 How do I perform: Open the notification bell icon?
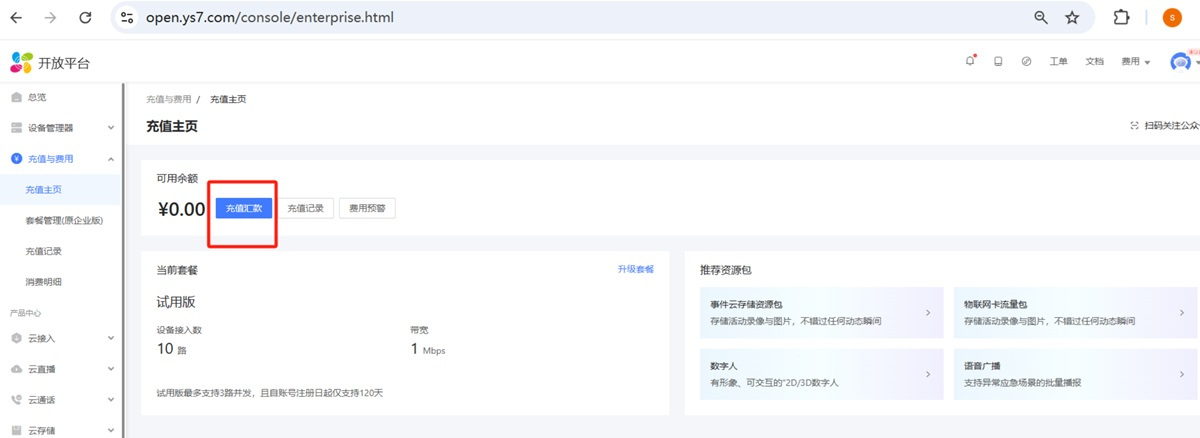tap(969, 61)
